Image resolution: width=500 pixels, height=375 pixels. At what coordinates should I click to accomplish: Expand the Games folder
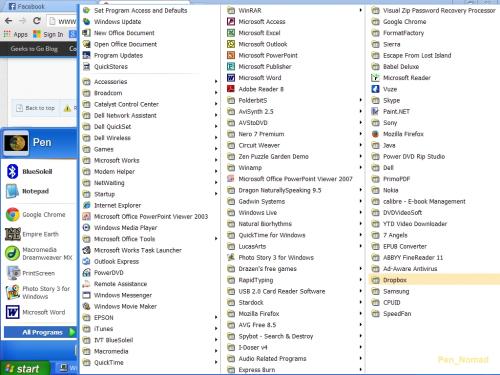click(149, 149)
